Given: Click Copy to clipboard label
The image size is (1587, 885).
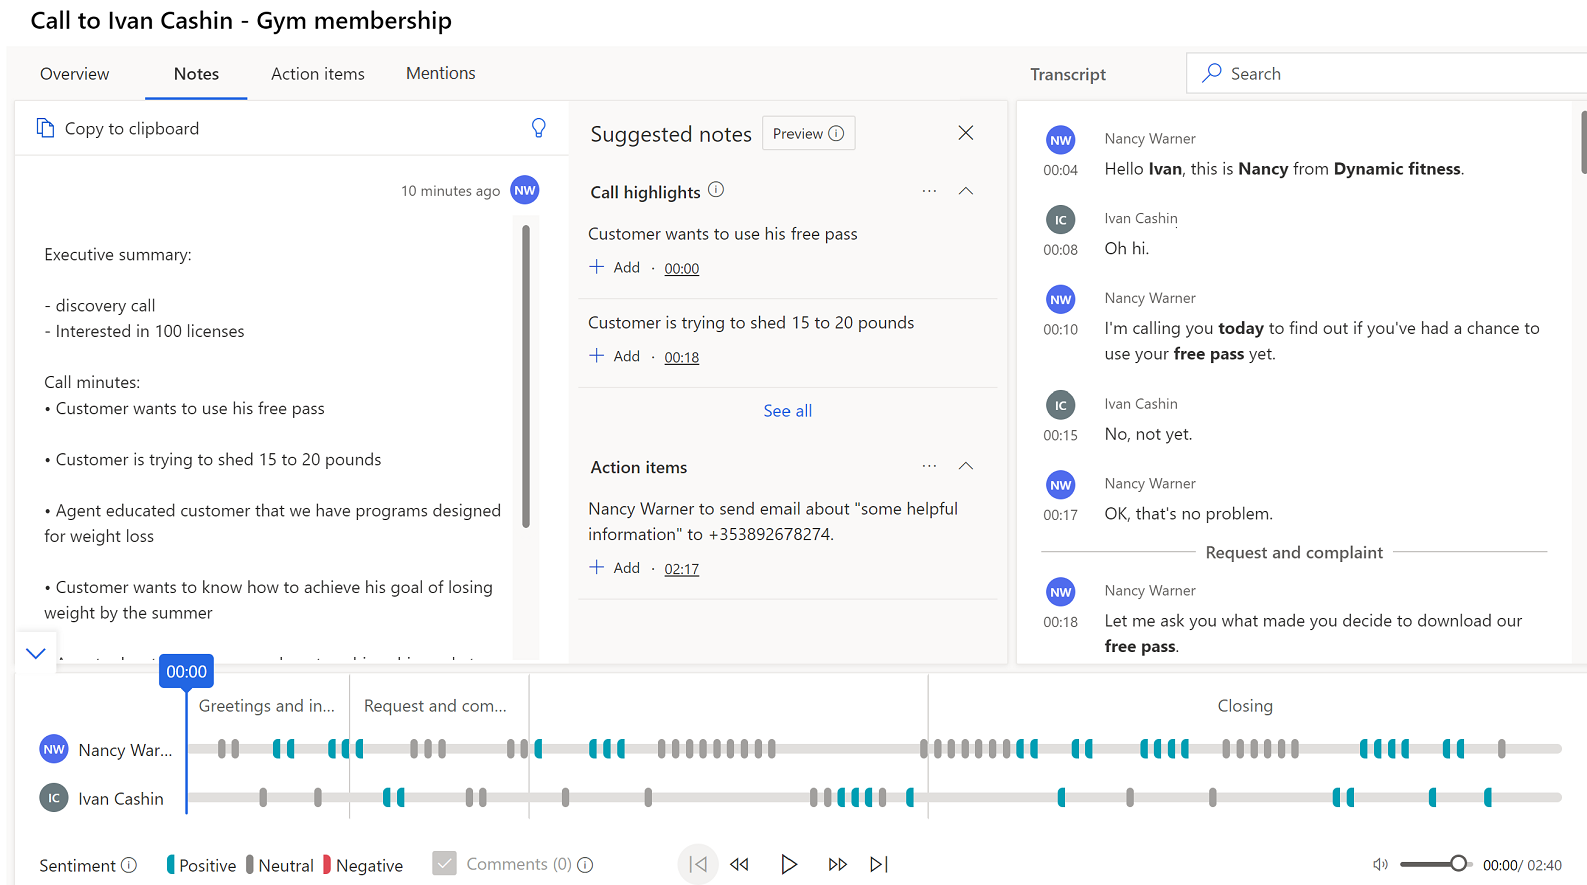Looking at the screenshot, I should click(x=132, y=128).
